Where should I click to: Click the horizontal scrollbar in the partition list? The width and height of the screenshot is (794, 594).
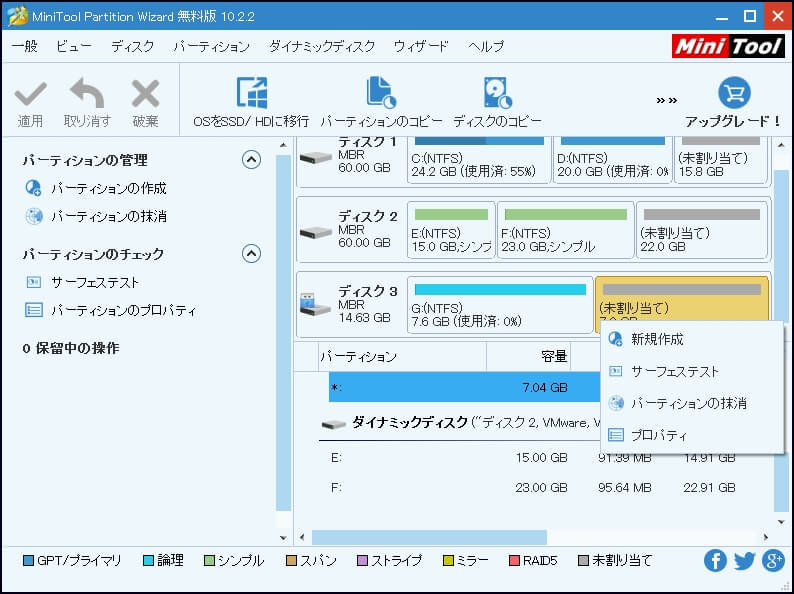point(430,537)
